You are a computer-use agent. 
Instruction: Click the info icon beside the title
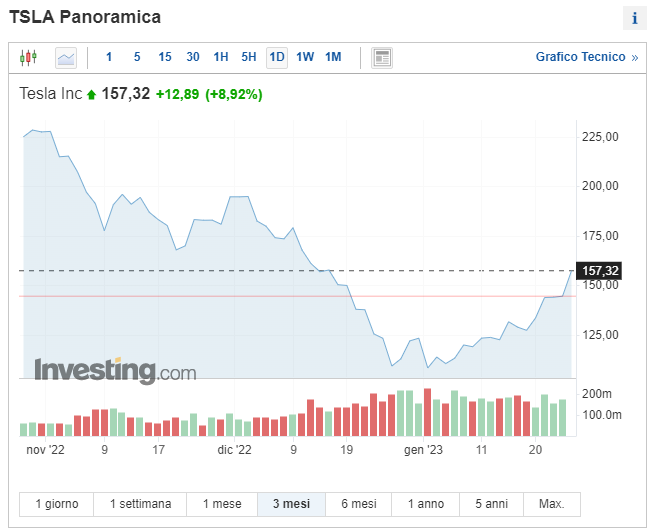[x=634, y=18]
